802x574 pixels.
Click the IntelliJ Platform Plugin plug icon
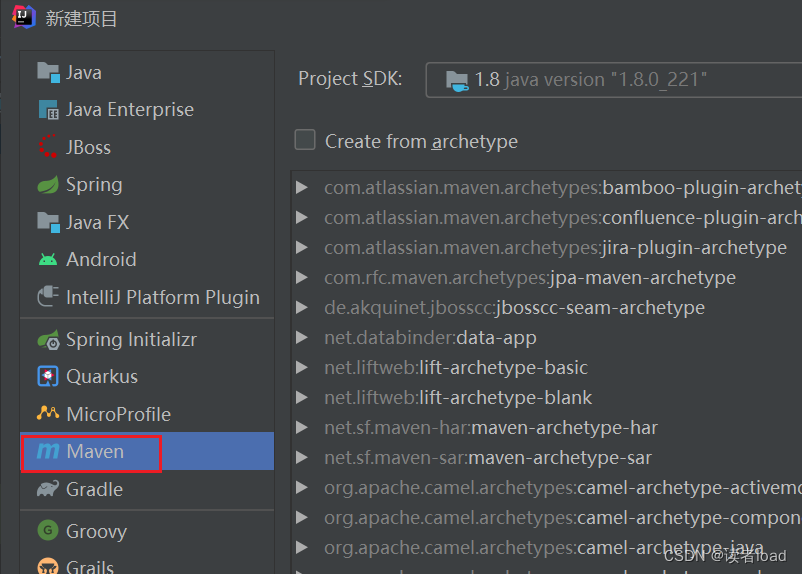click(x=48, y=296)
